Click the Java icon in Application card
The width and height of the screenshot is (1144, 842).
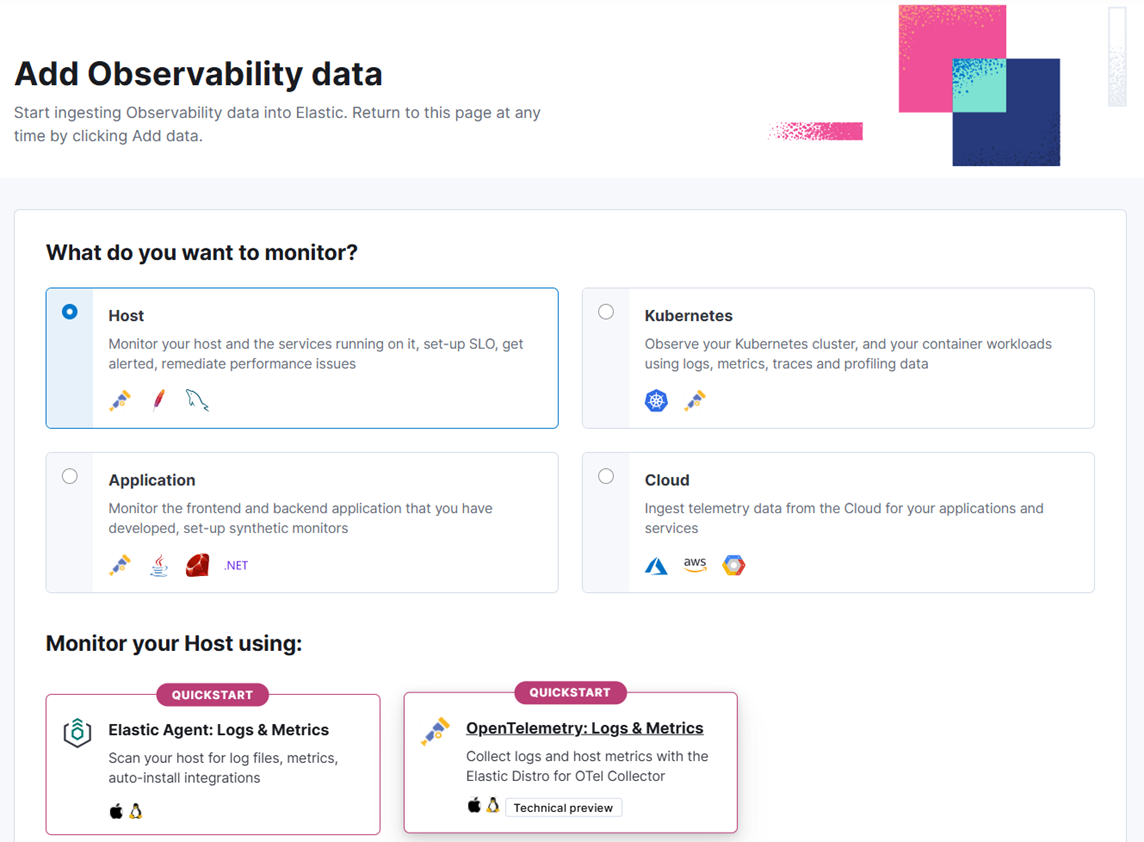point(159,566)
